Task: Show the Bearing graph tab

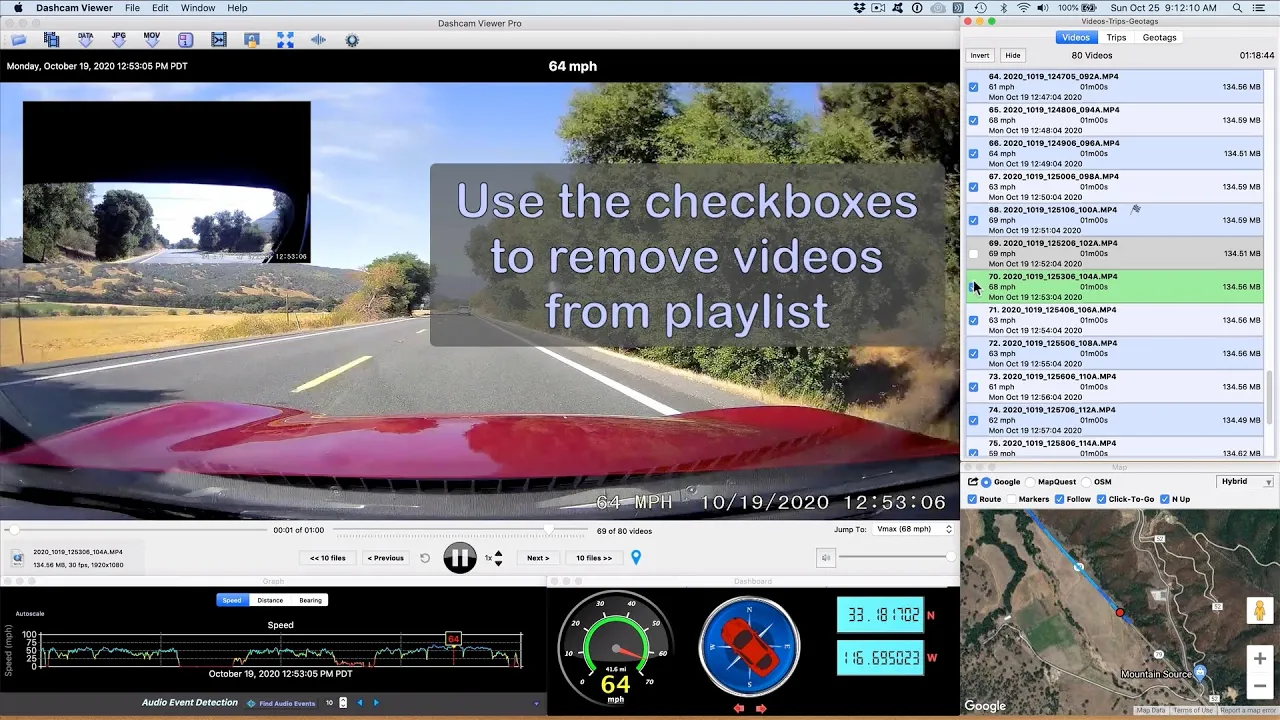Action: point(311,600)
